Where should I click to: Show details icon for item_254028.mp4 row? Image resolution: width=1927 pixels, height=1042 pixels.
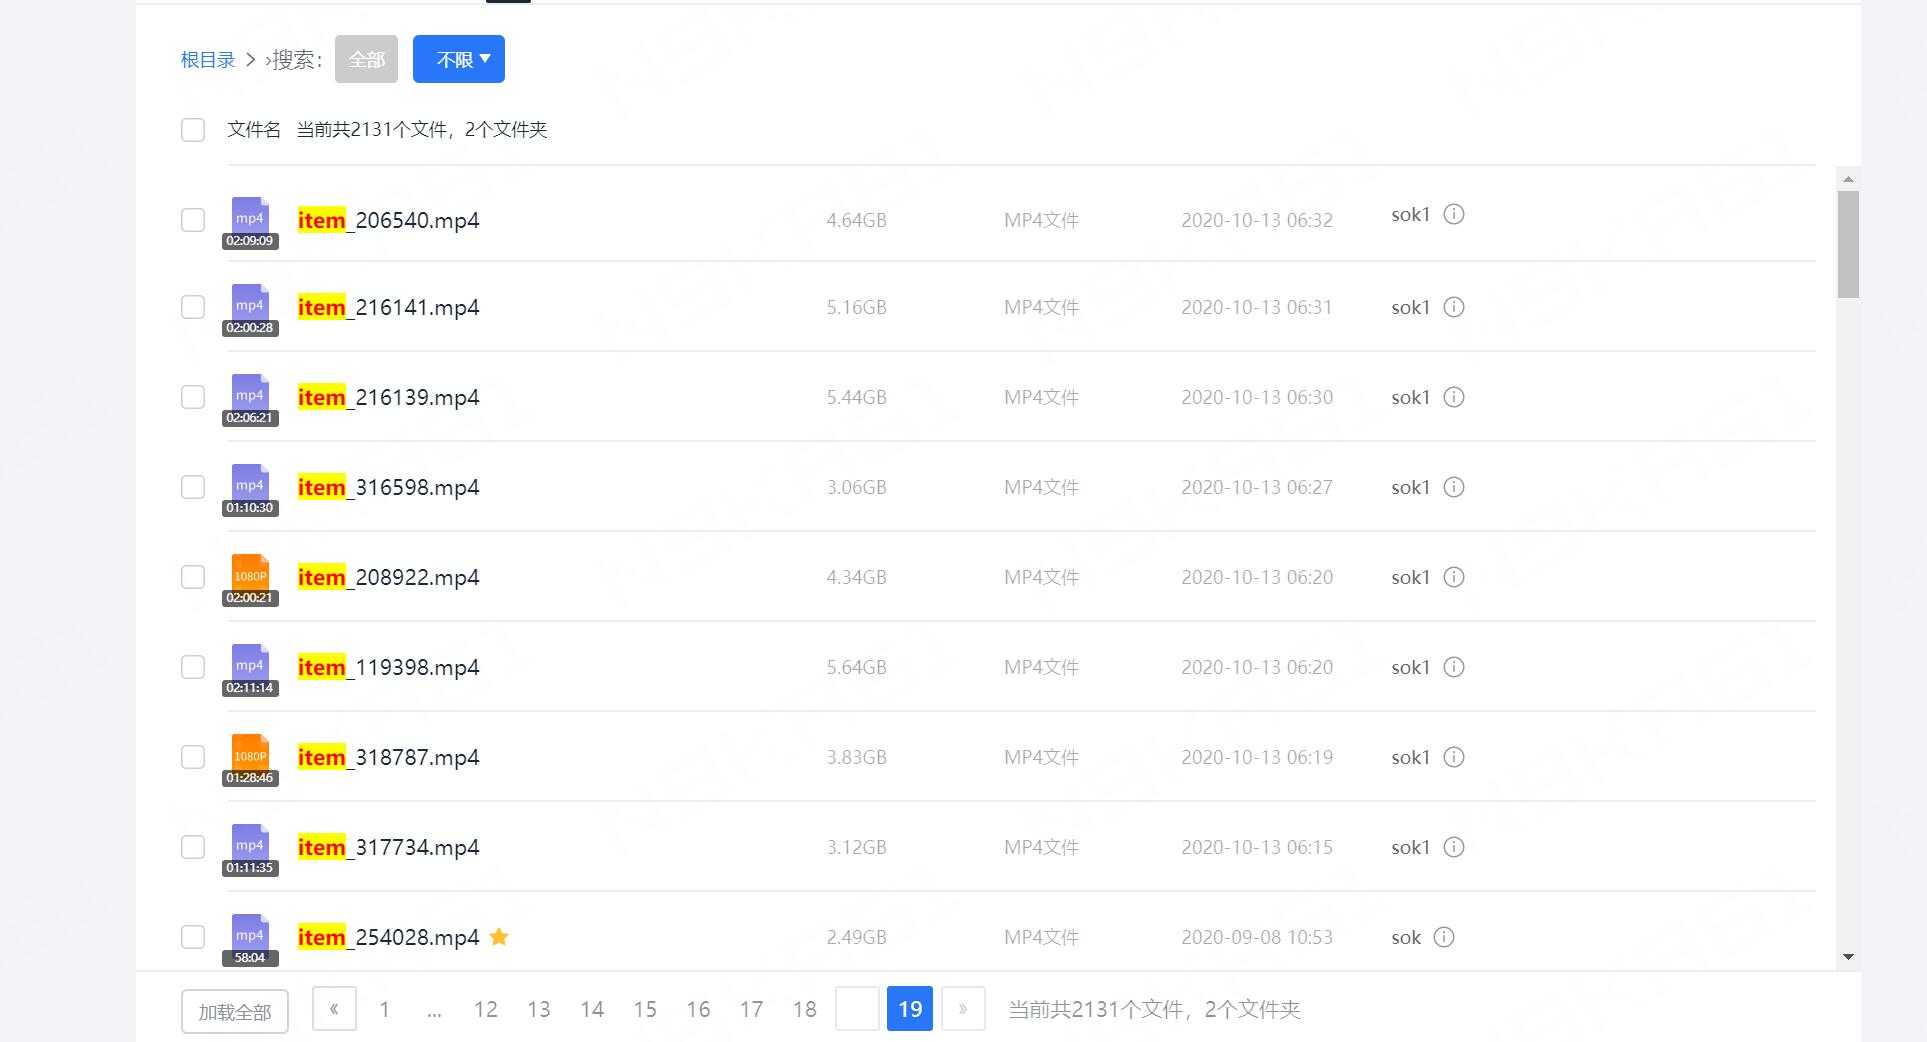(1443, 937)
